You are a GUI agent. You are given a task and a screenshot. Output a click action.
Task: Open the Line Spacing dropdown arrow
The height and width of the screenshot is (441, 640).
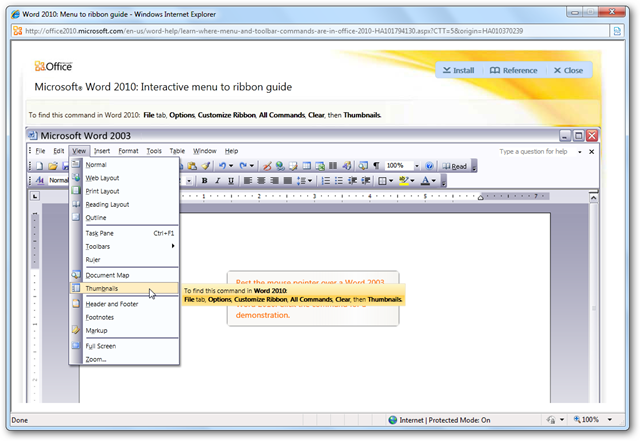point(310,180)
